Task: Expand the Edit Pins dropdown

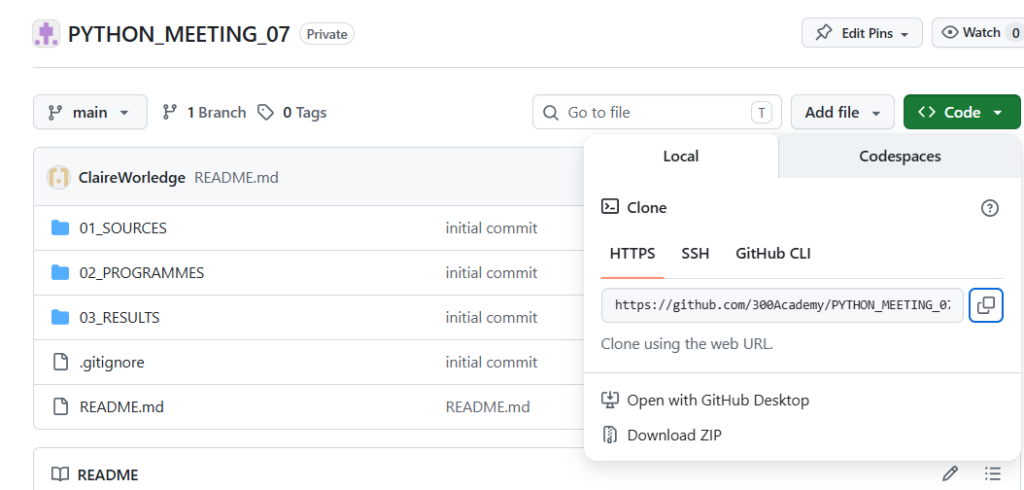Action: click(862, 33)
